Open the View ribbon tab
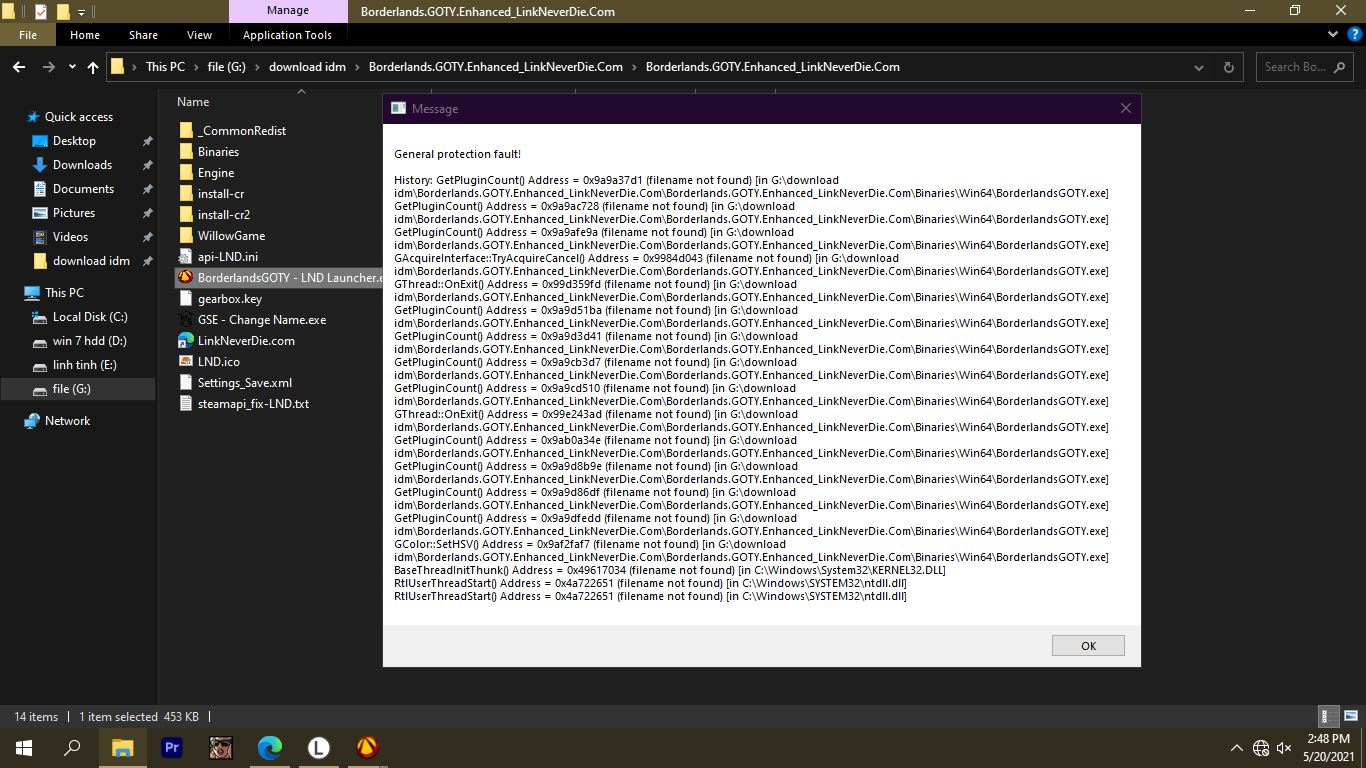The image size is (1366, 768). [199, 35]
